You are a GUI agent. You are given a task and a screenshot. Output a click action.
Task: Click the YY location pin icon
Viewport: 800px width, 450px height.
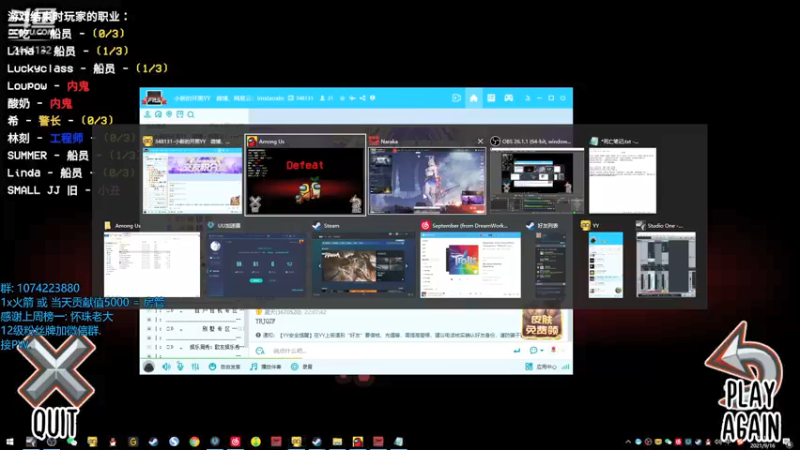[x=169, y=114]
